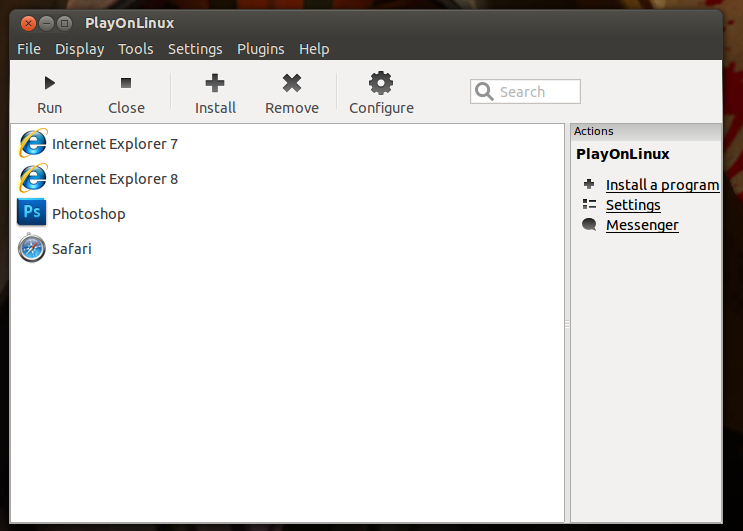Open the Settings menu in menu bar

195,49
